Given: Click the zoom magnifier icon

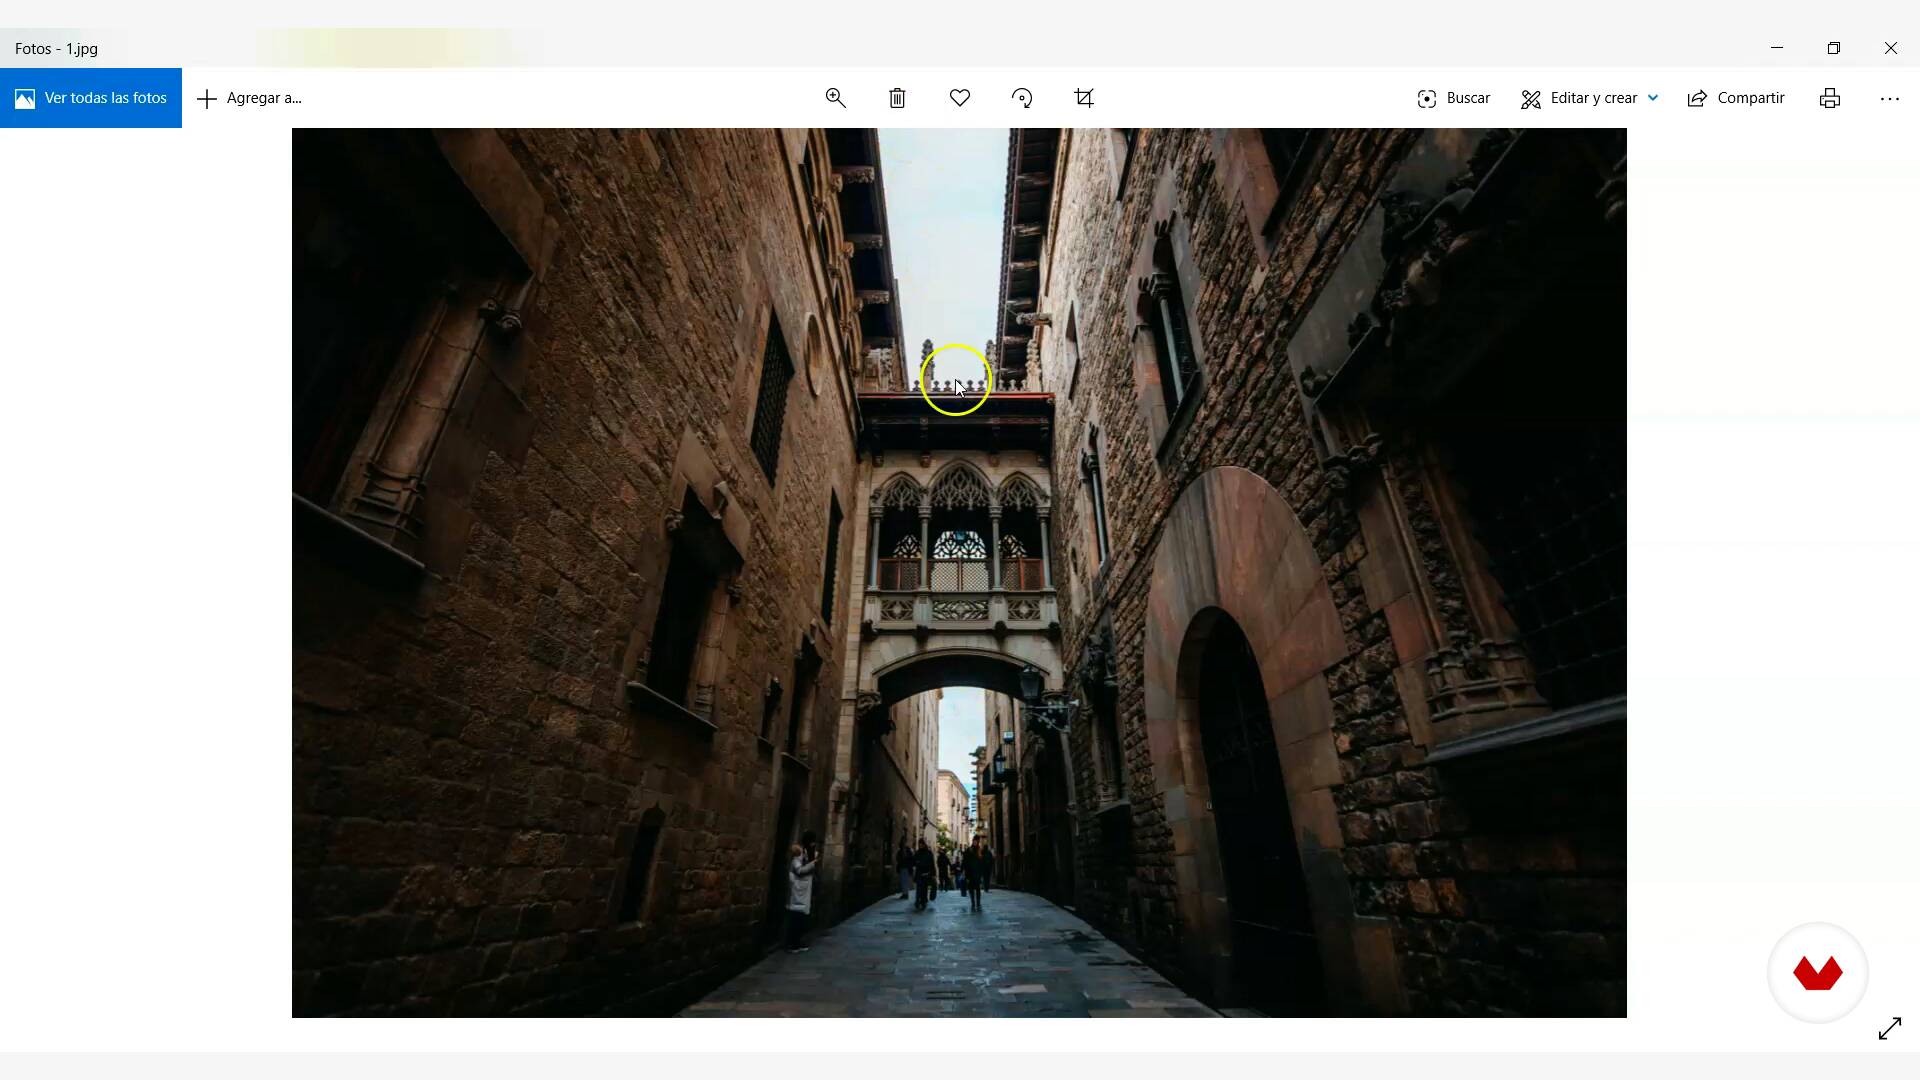Looking at the screenshot, I should pyautogui.click(x=836, y=98).
